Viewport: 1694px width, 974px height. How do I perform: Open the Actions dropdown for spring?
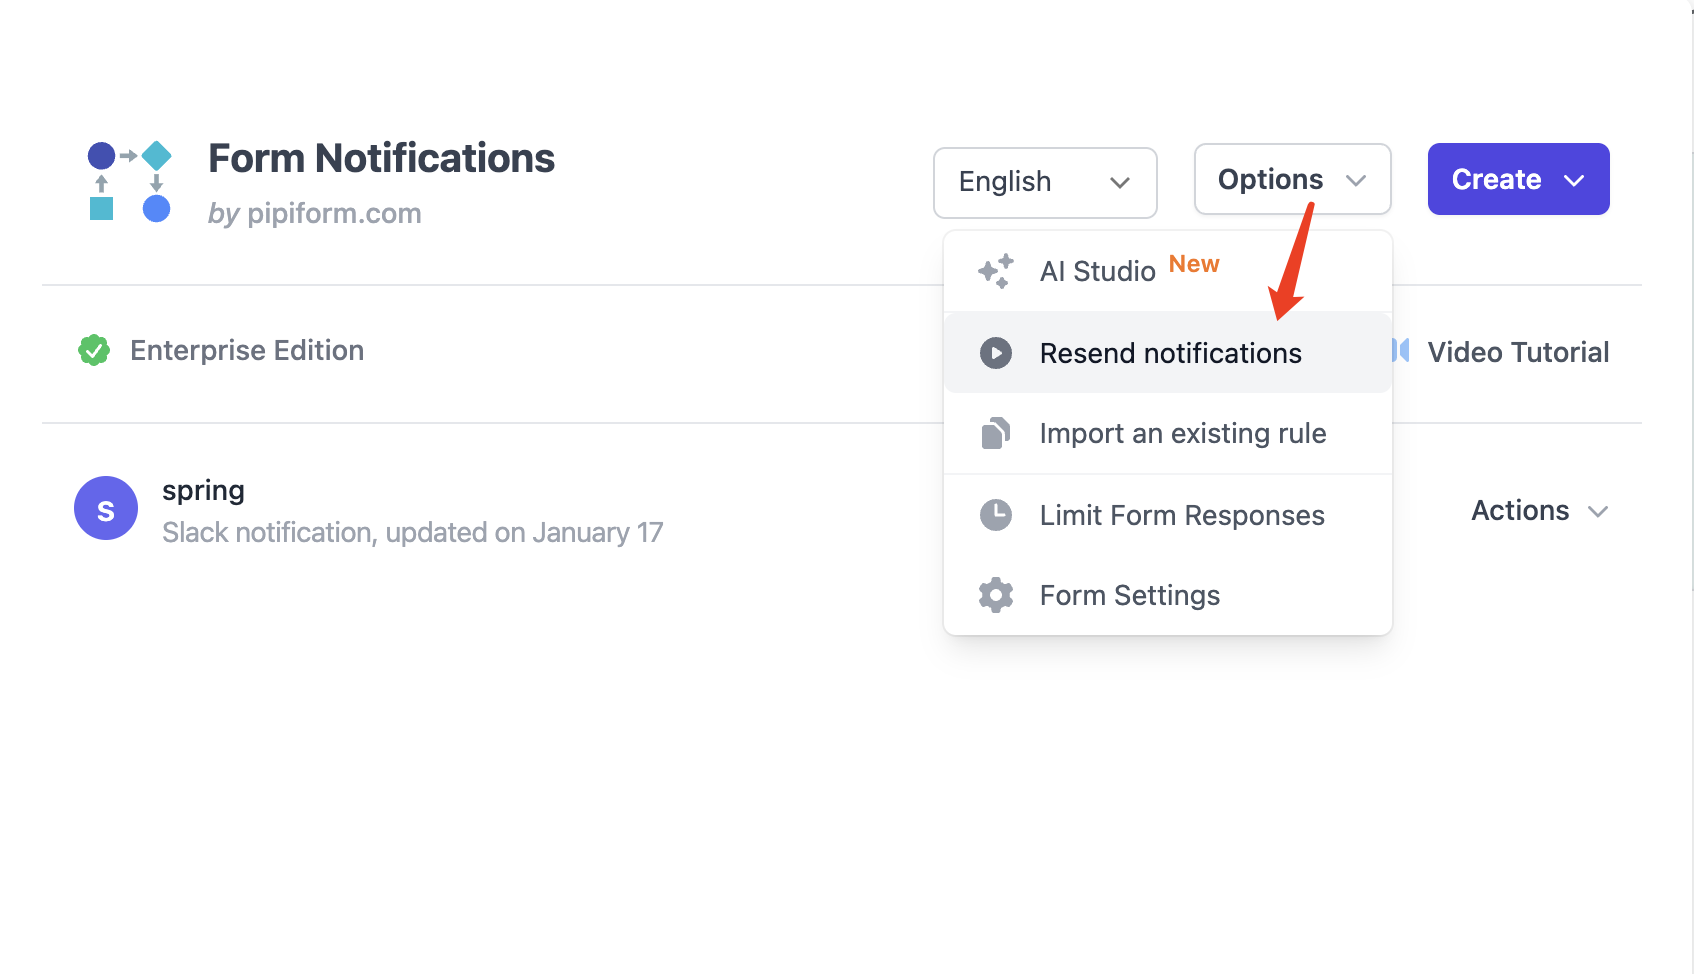(x=1539, y=511)
